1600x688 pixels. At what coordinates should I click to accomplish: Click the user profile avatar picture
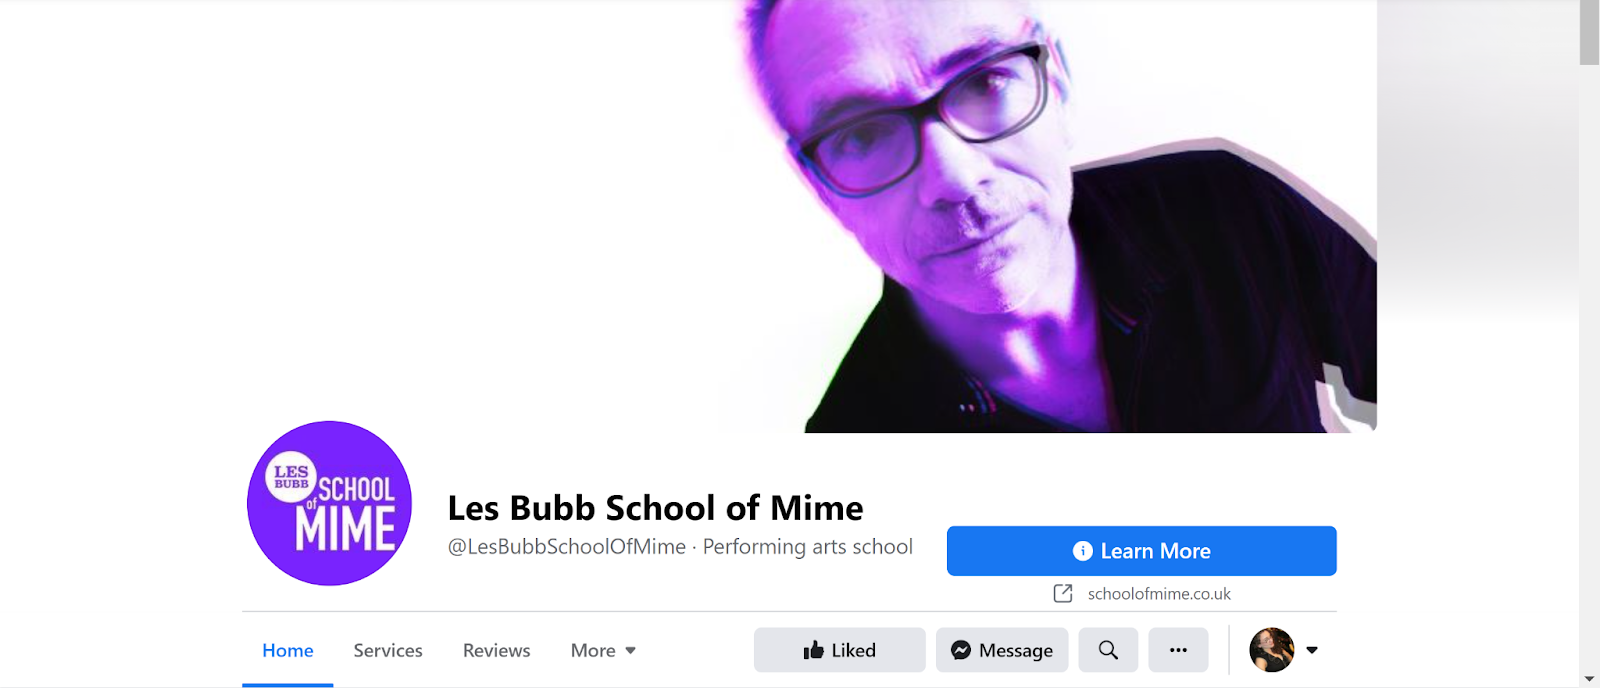coord(1272,650)
